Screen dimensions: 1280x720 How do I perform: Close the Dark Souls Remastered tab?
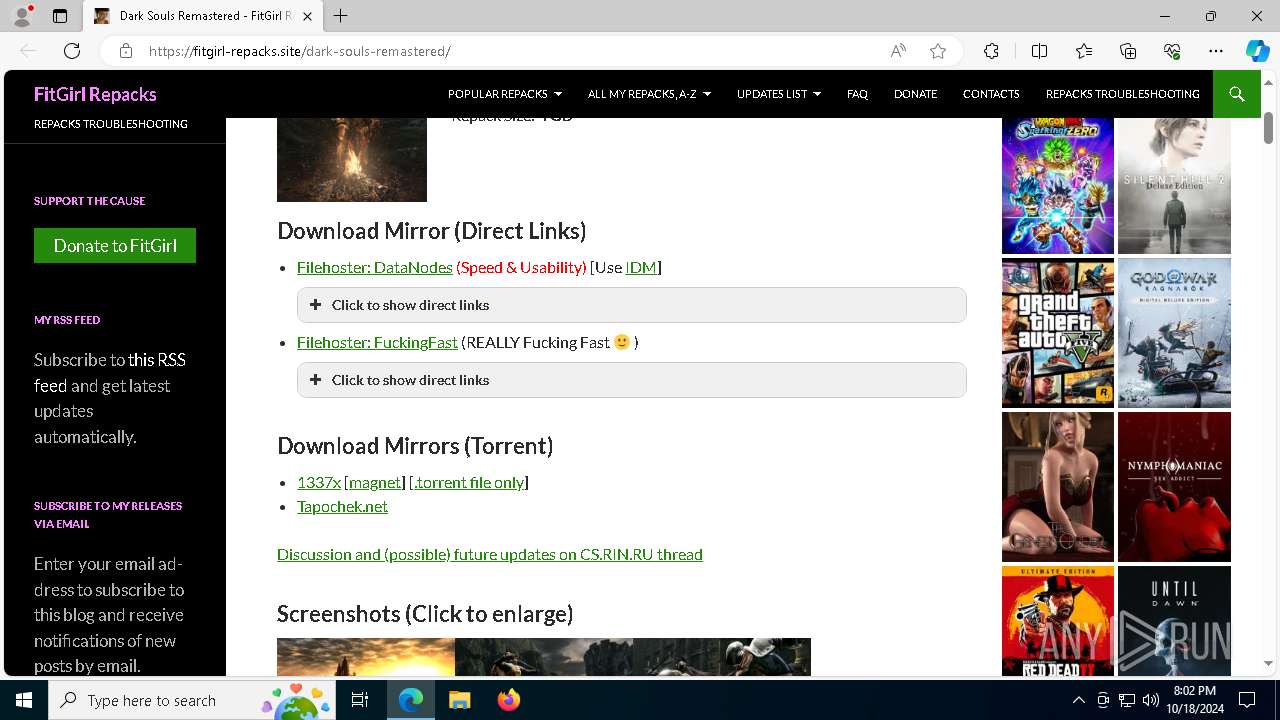tap(308, 16)
